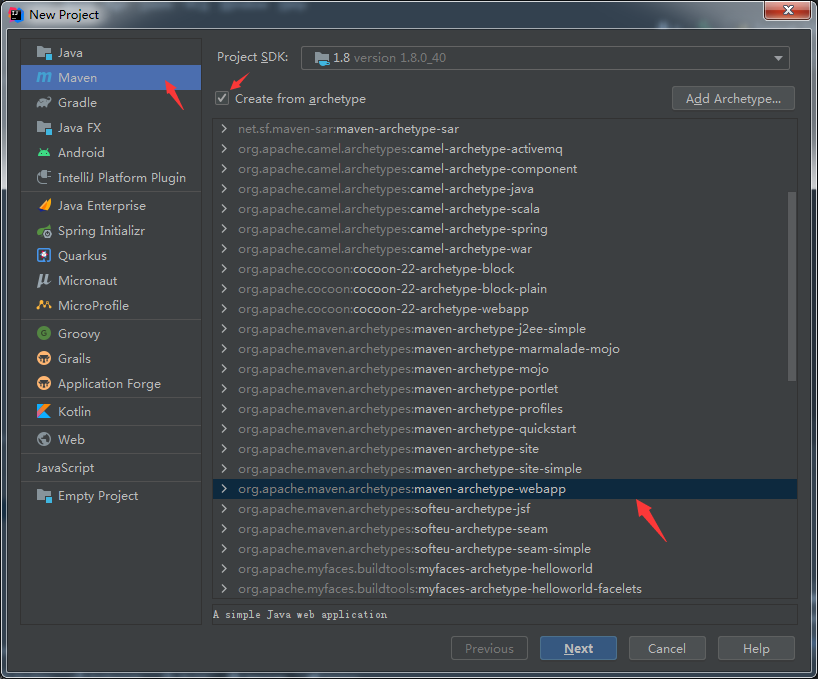Click the Micronaut mu icon
Viewport: 818px width, 679px height.
pyautogui.click(x=44, y=281)
